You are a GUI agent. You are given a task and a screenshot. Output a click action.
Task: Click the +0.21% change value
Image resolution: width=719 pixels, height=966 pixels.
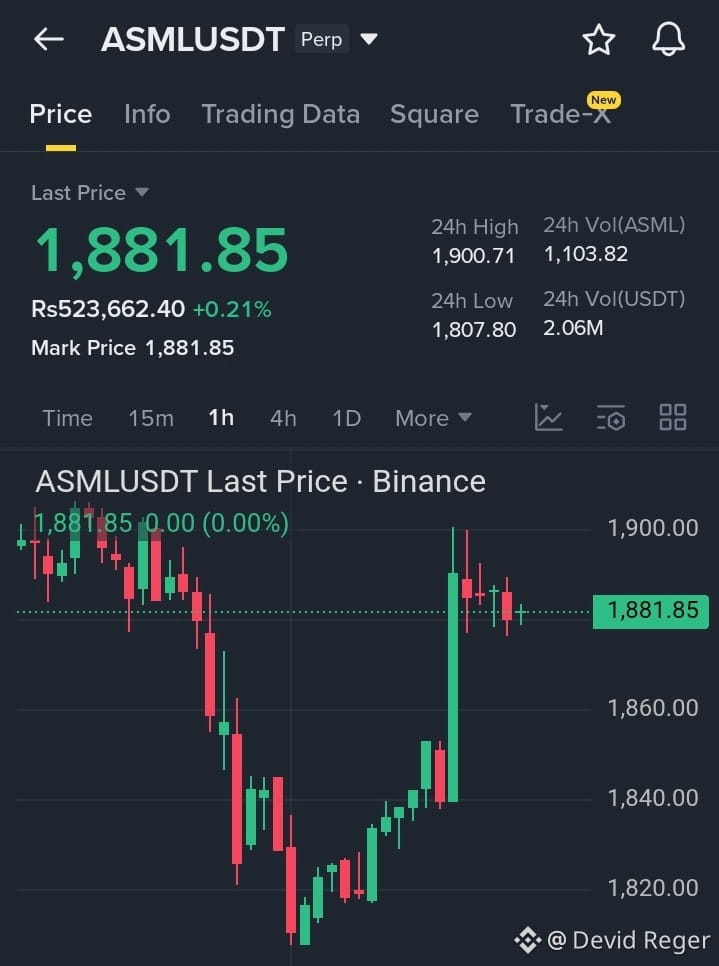click(x=232, y=309)
